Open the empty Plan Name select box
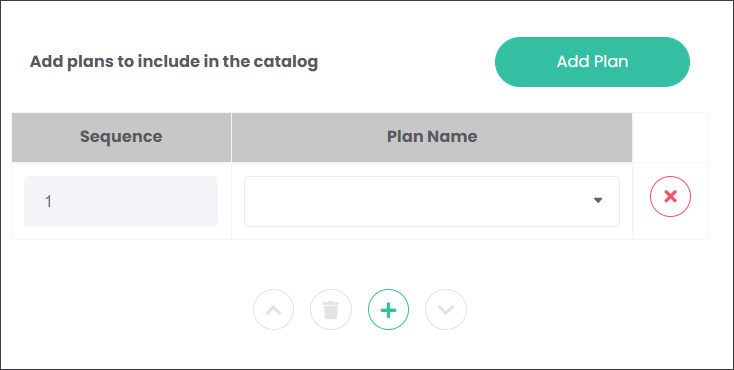 (432, 201)
